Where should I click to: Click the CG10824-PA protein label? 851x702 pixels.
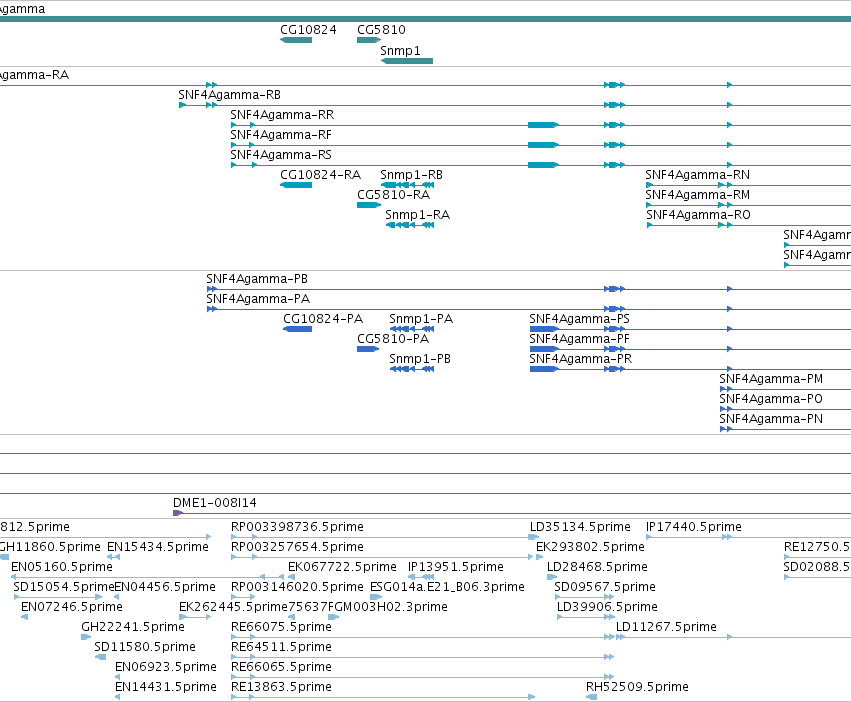click(x=323, y=319)
